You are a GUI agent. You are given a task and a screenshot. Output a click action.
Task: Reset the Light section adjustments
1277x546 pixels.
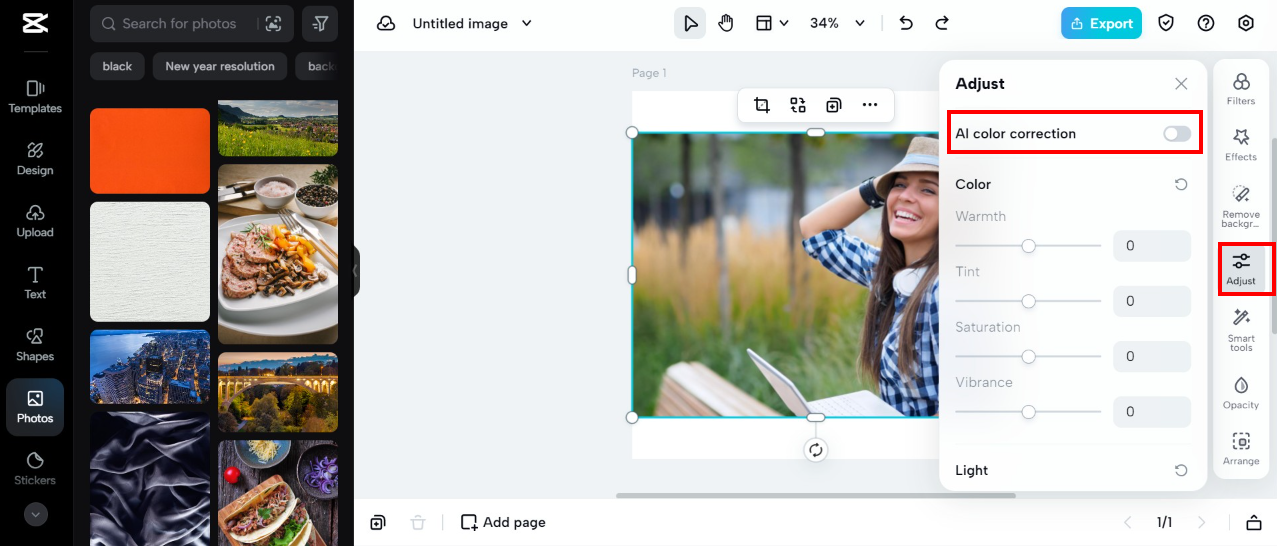coord(1181,471)
